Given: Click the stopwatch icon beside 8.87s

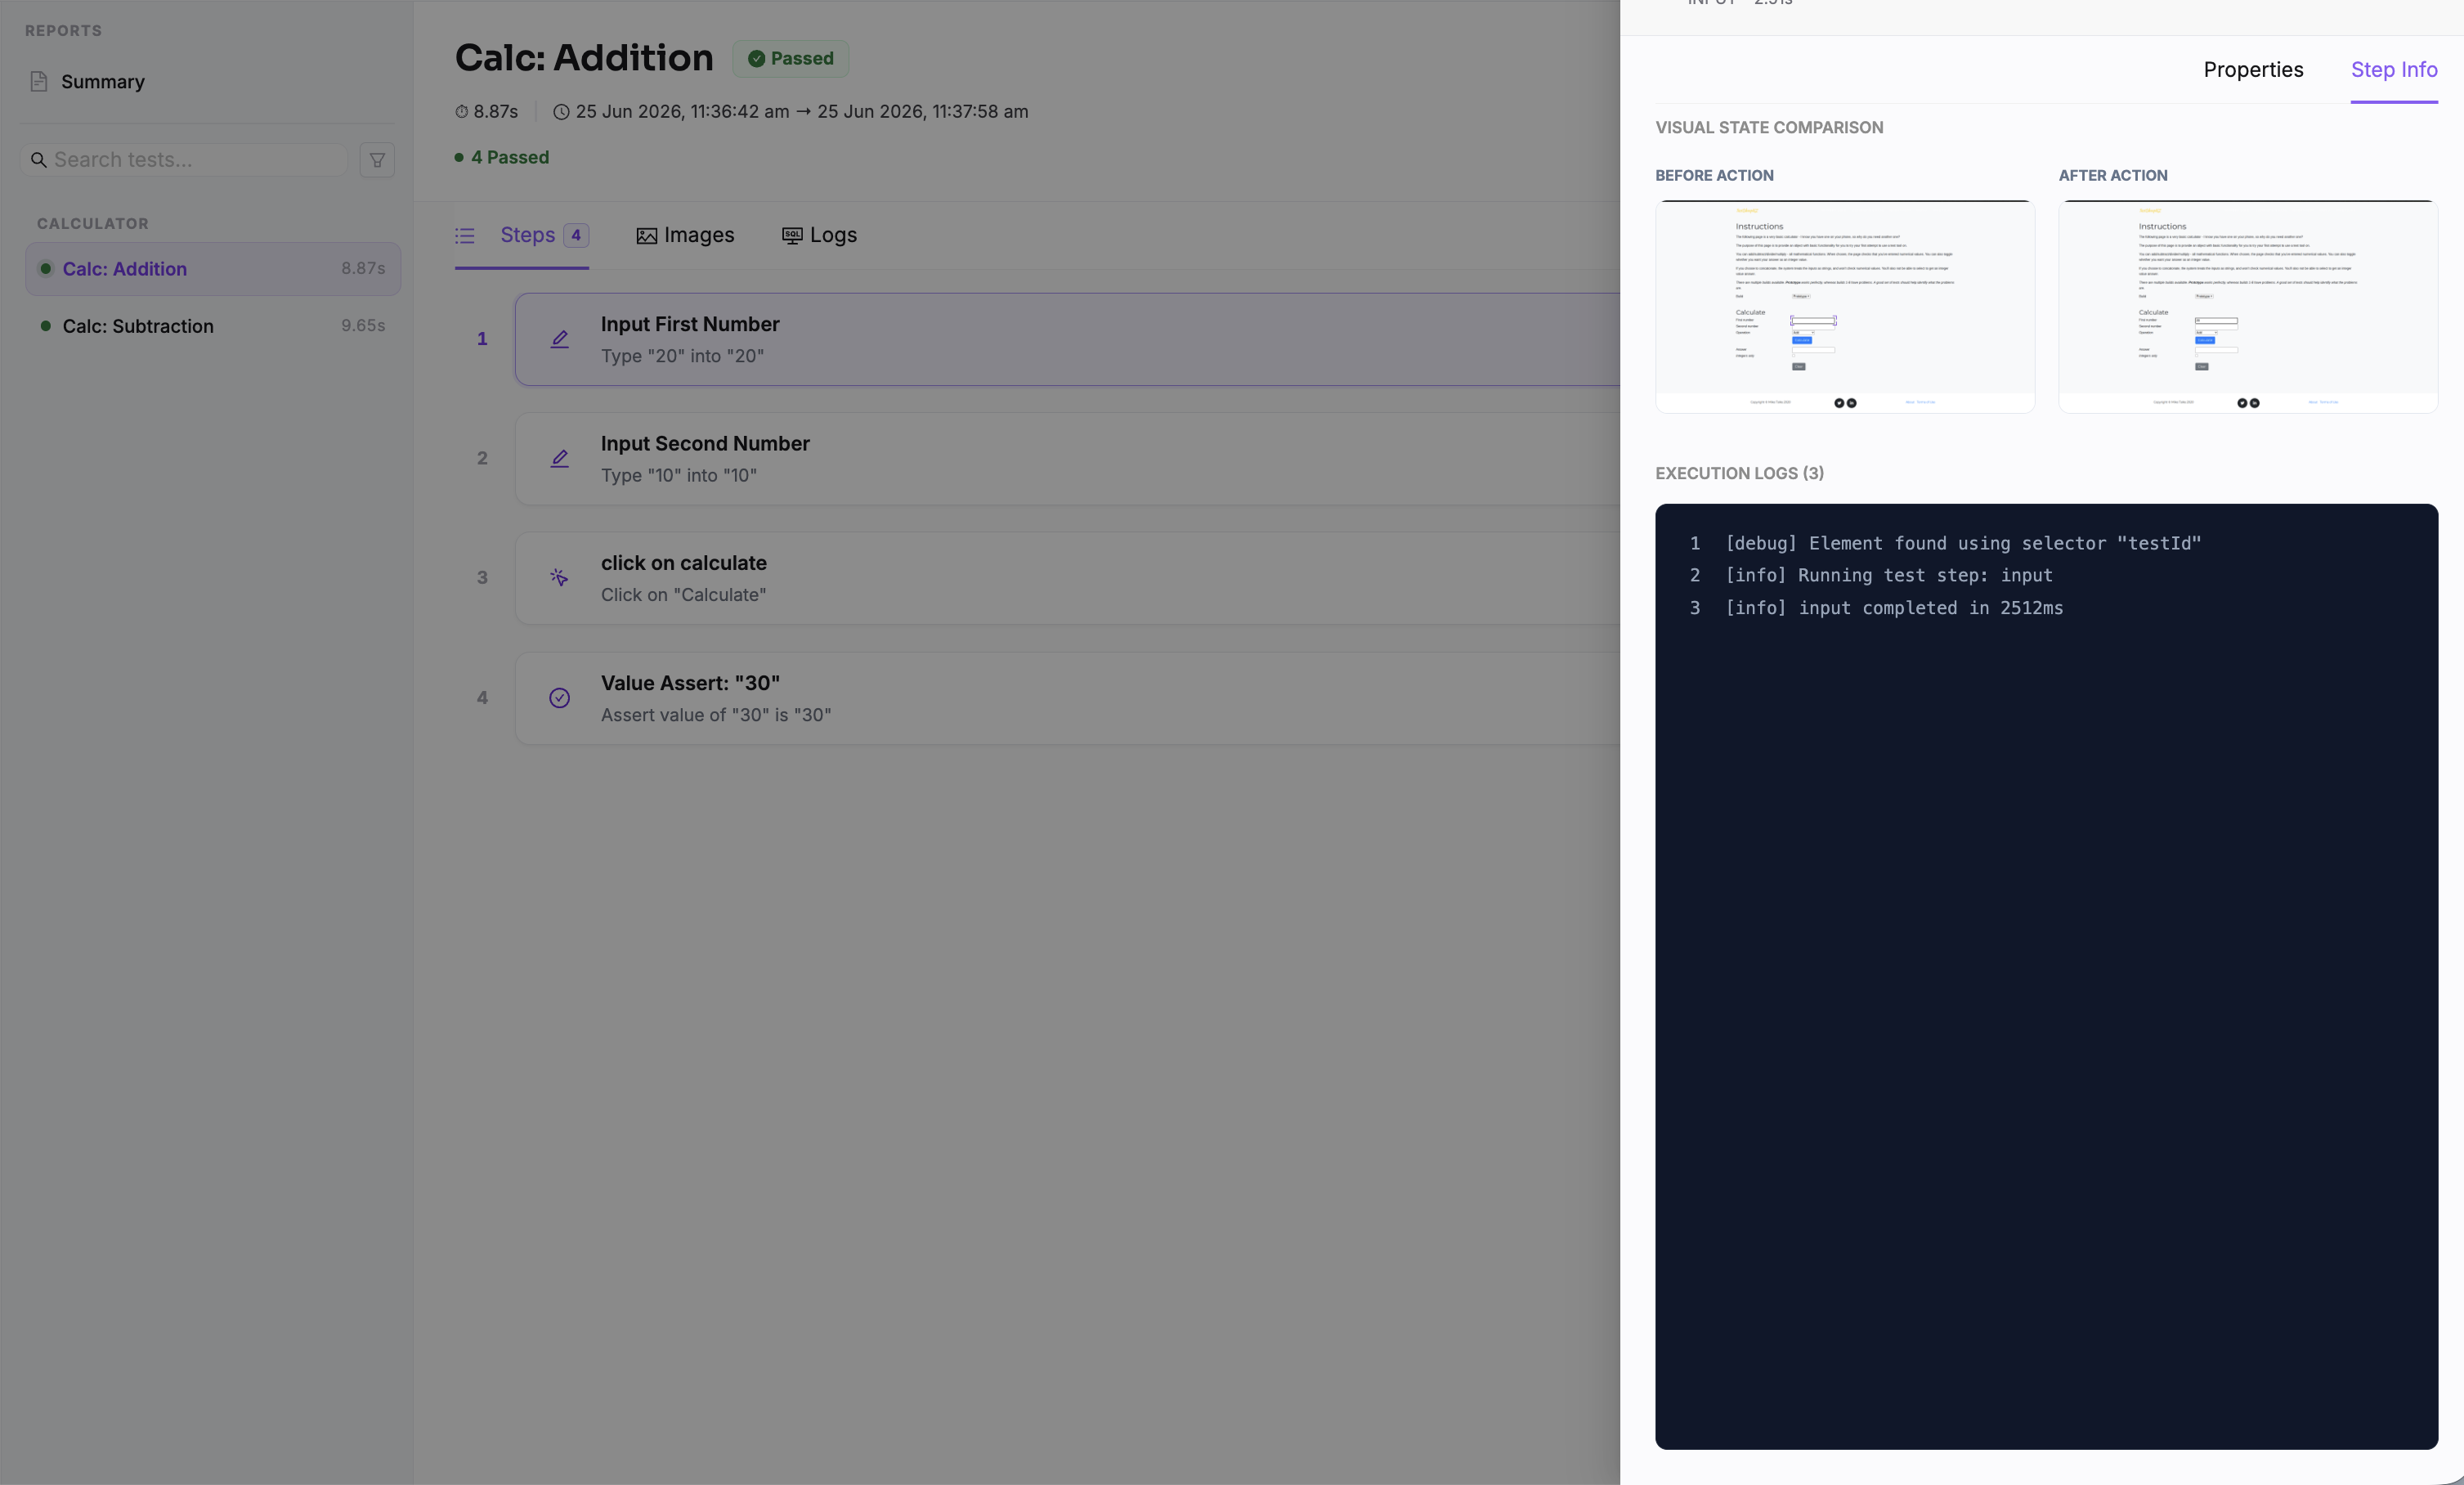Looking at the screenshot, I should tap(462, 112).
